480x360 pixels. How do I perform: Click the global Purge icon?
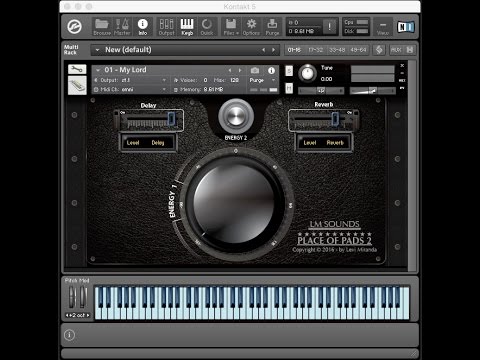pos(272,27)
